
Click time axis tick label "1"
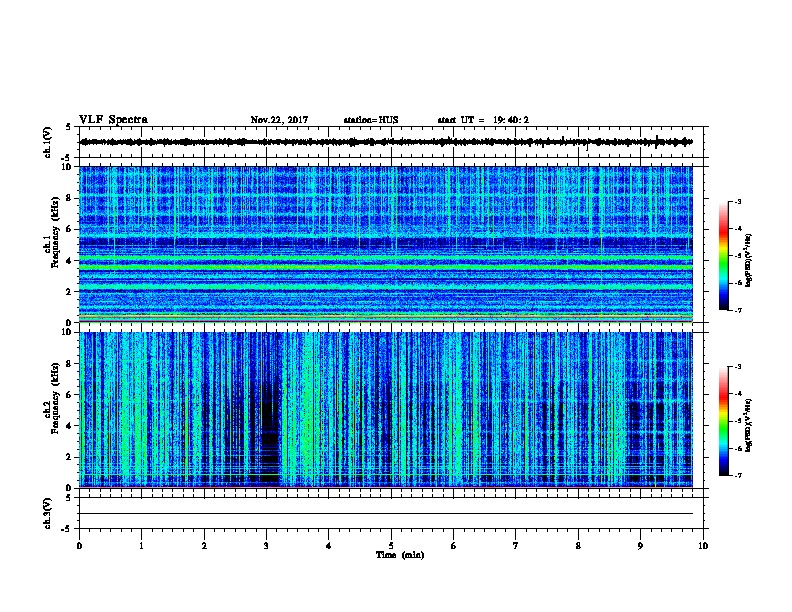click(141, 546)
